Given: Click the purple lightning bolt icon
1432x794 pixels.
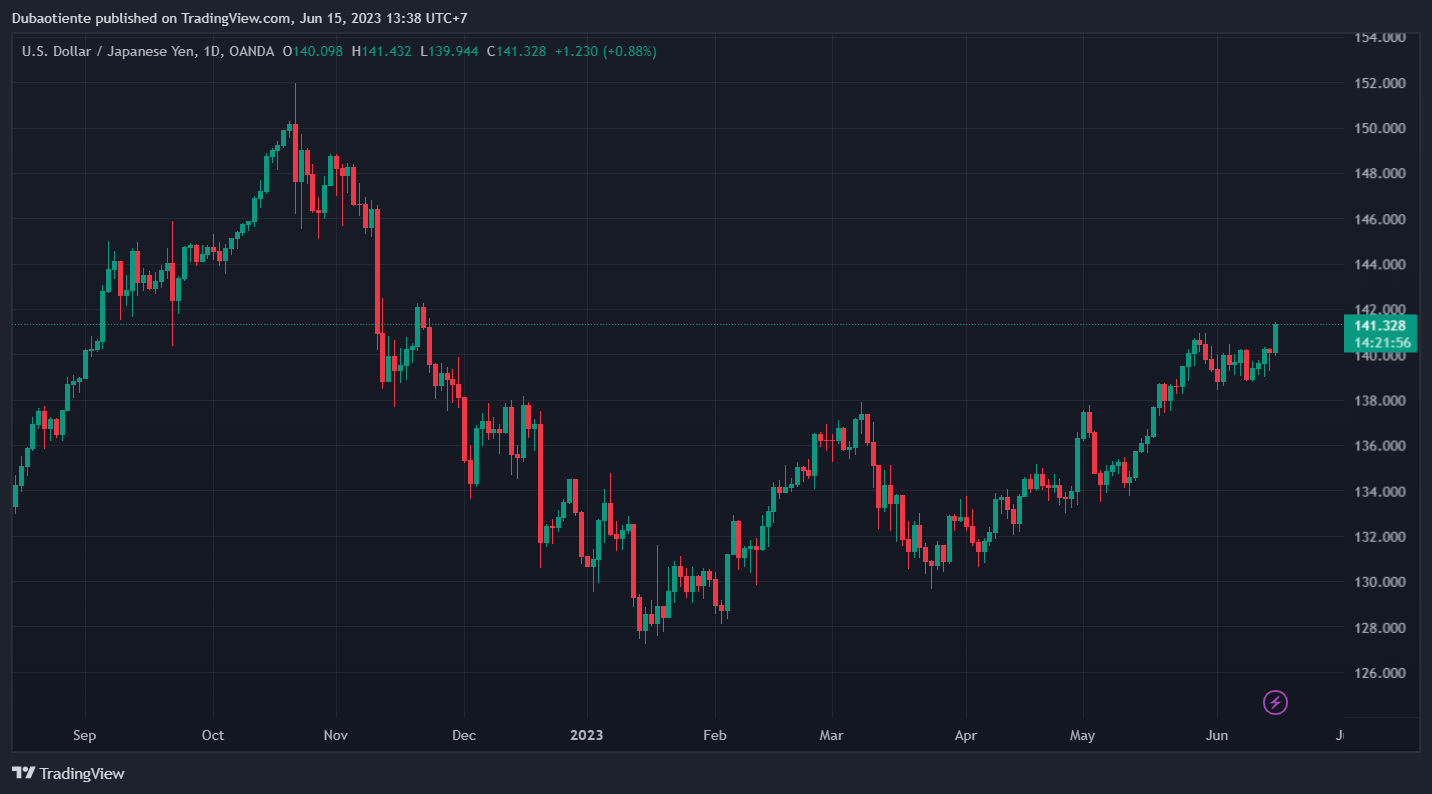Looking at the screenshot, I should 1275,702.
